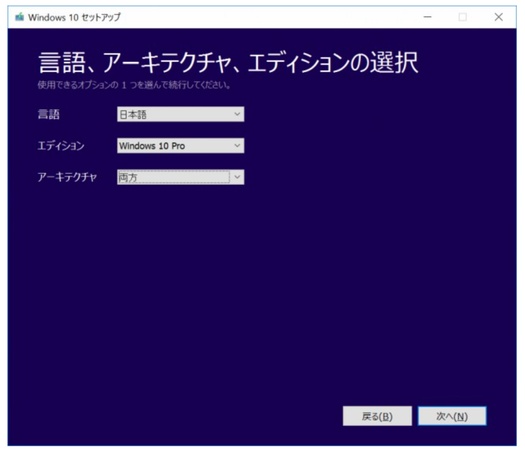
Task: Minimize the Windows 10 セットアップ window
Action: [x=428, y=17]
